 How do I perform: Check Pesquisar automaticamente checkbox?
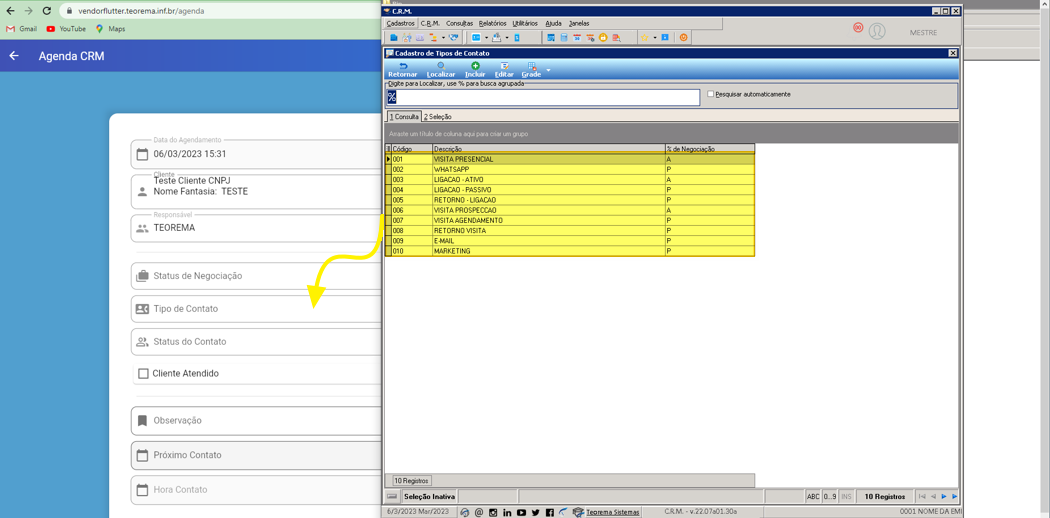(711, 94)
